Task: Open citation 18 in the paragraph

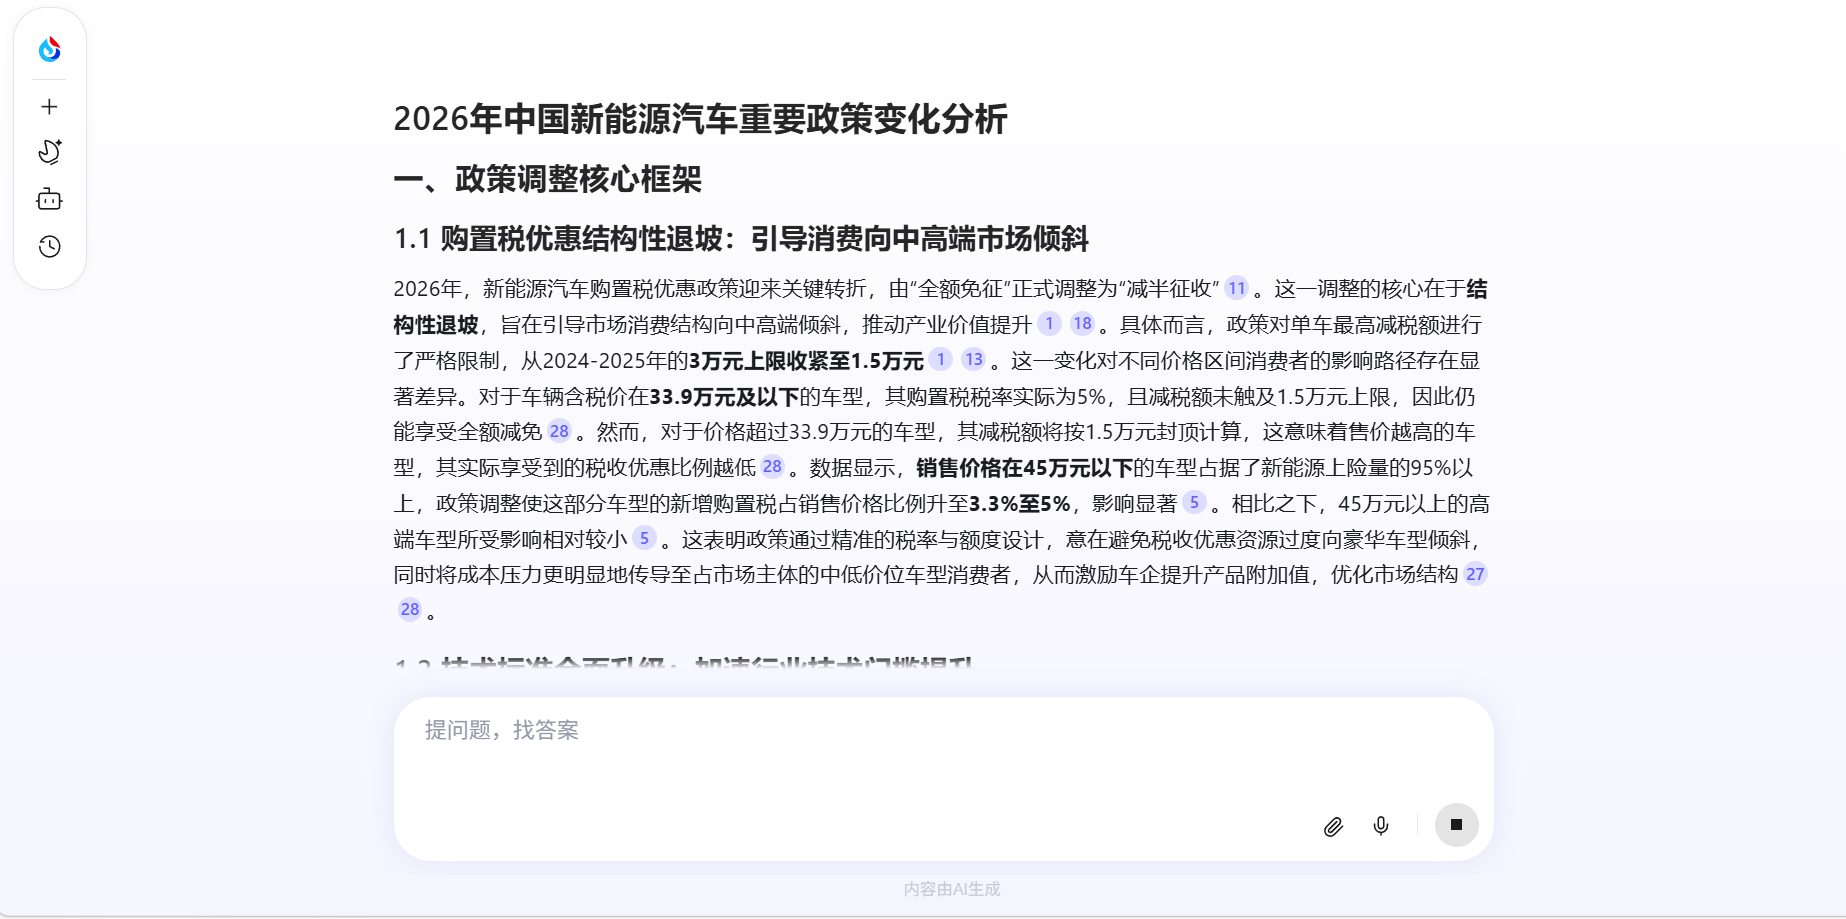Action: pos(1082,324)
